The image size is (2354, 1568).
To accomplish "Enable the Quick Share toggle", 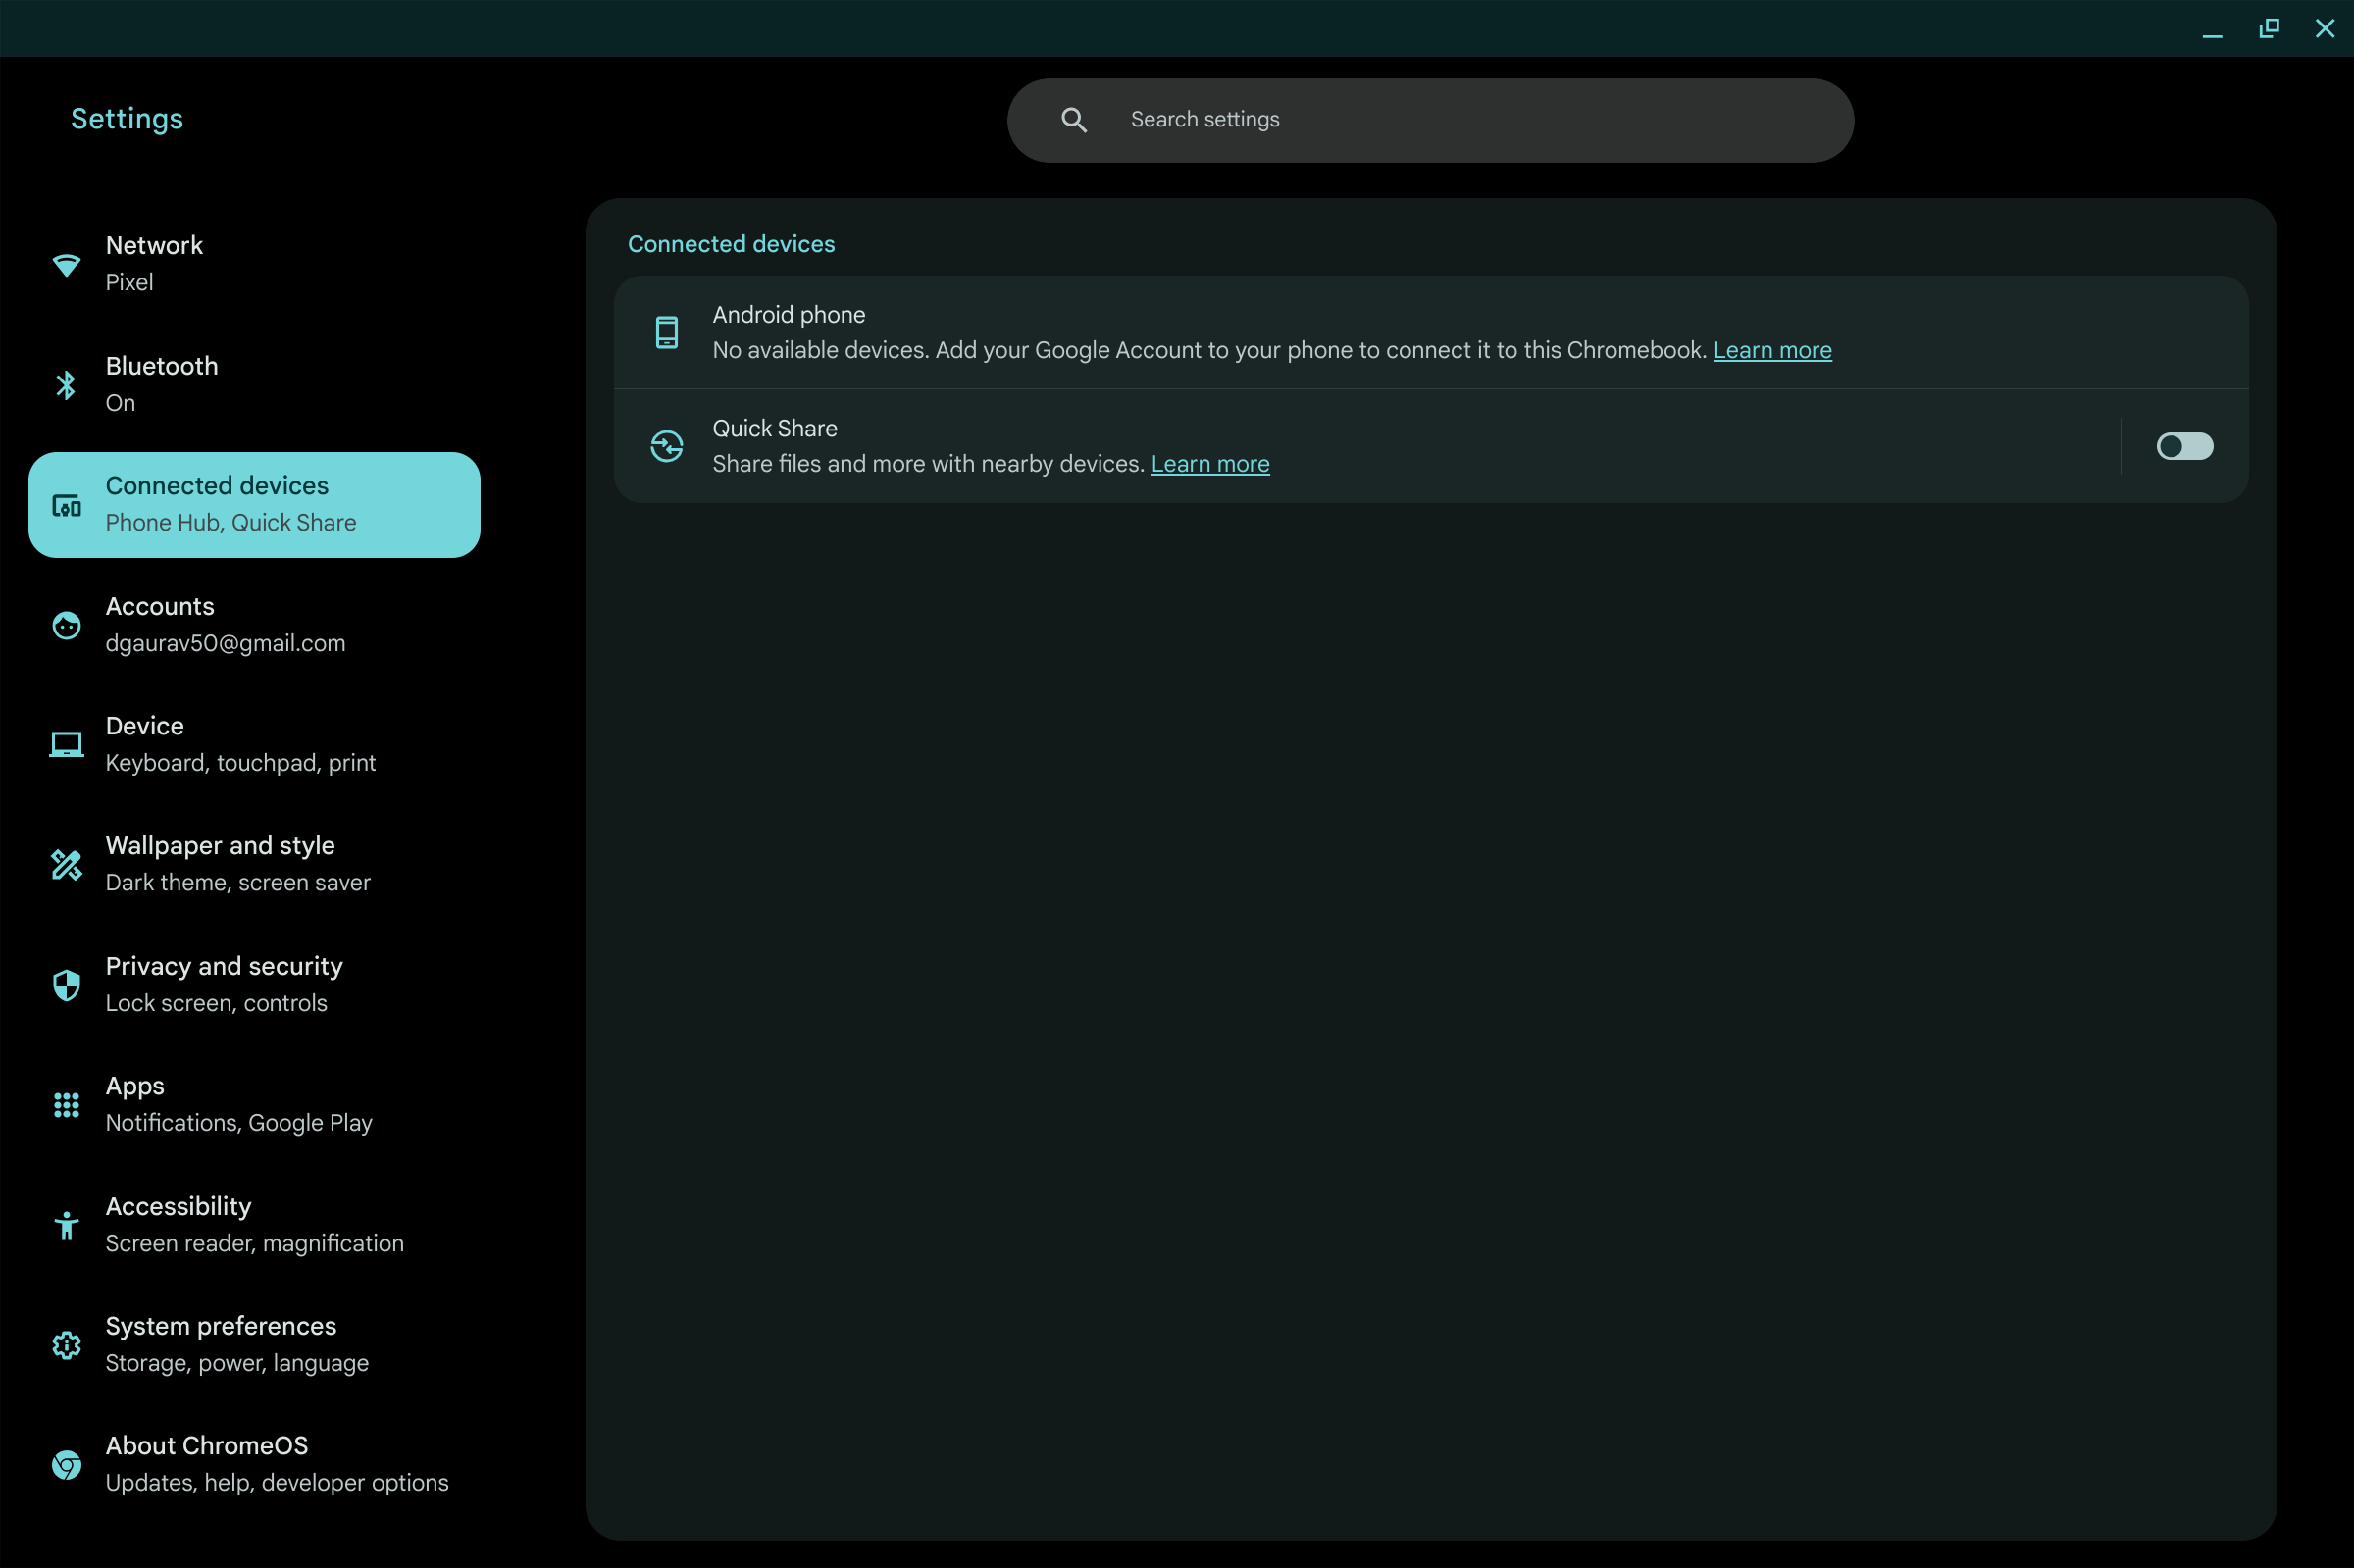I will pyautogui.click(x=2184, y=446).
